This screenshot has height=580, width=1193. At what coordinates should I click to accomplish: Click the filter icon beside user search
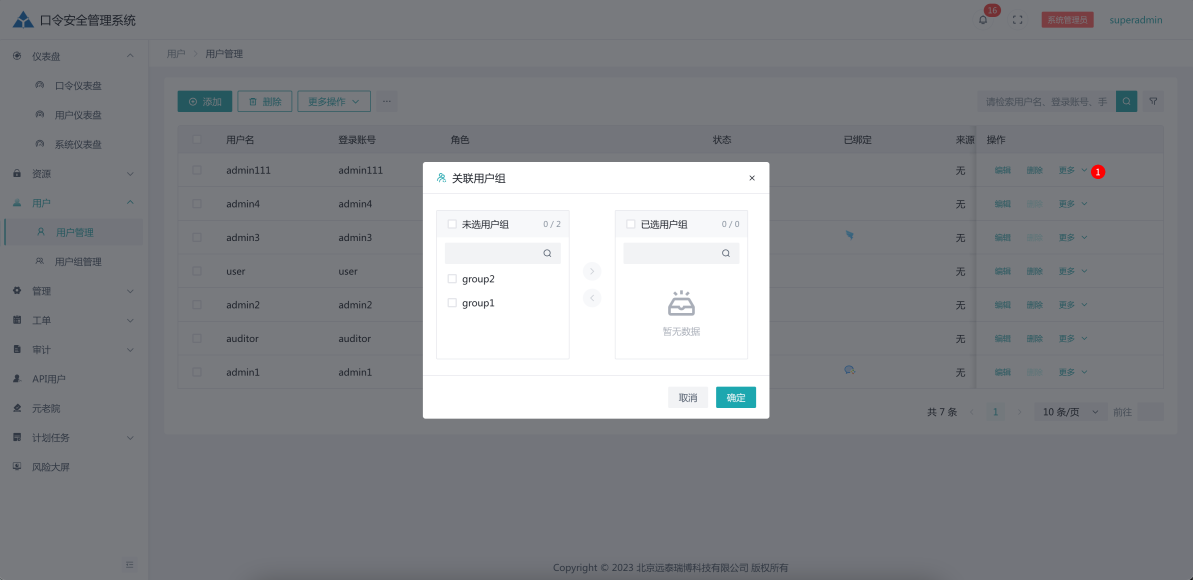[1153, 101]
